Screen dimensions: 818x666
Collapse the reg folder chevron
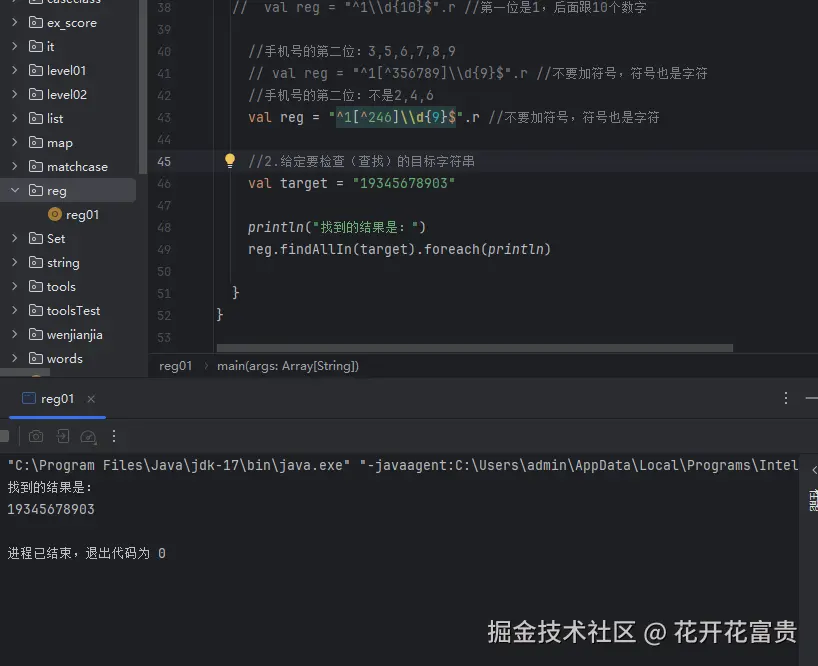15,190
